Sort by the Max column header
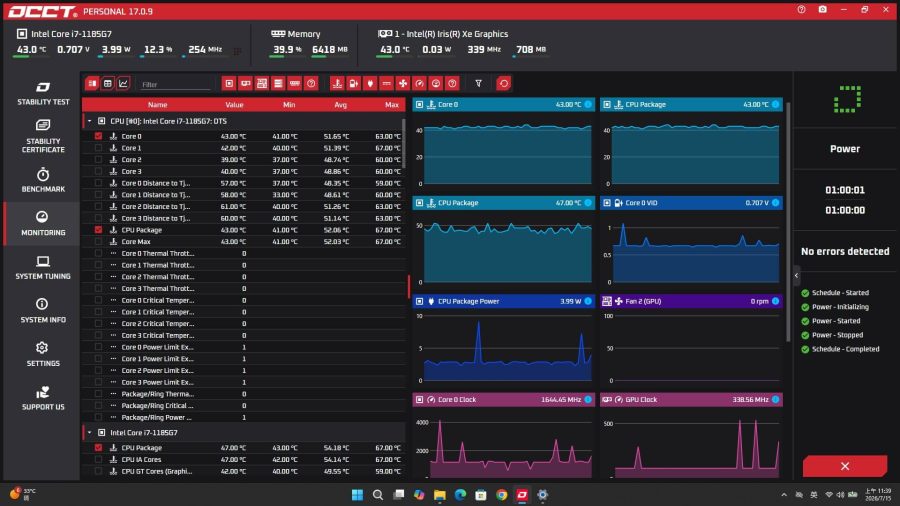 [391, 104]
